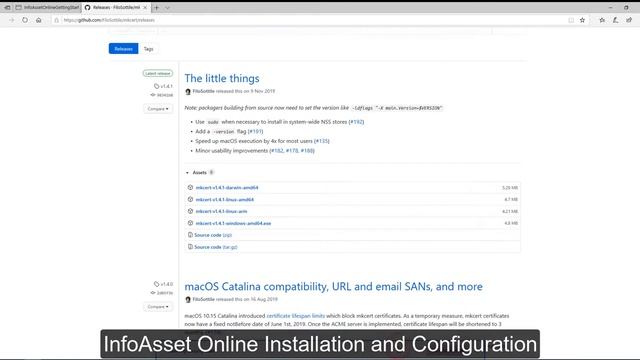The image size is (640, 360).
Task: Go to the browser home page
Action: (x=38, y=20)
